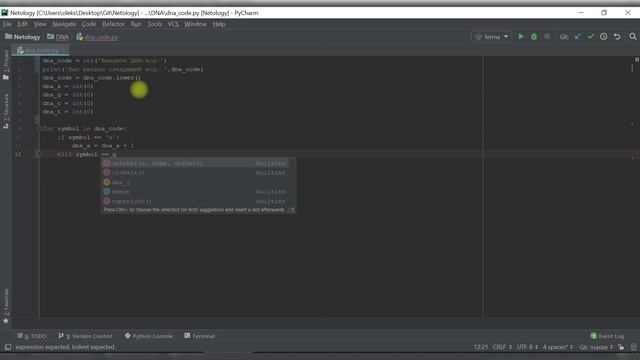Open the run configuration dropdown
The width and height of the screenshot is (640, 360).
coord(491,37)
